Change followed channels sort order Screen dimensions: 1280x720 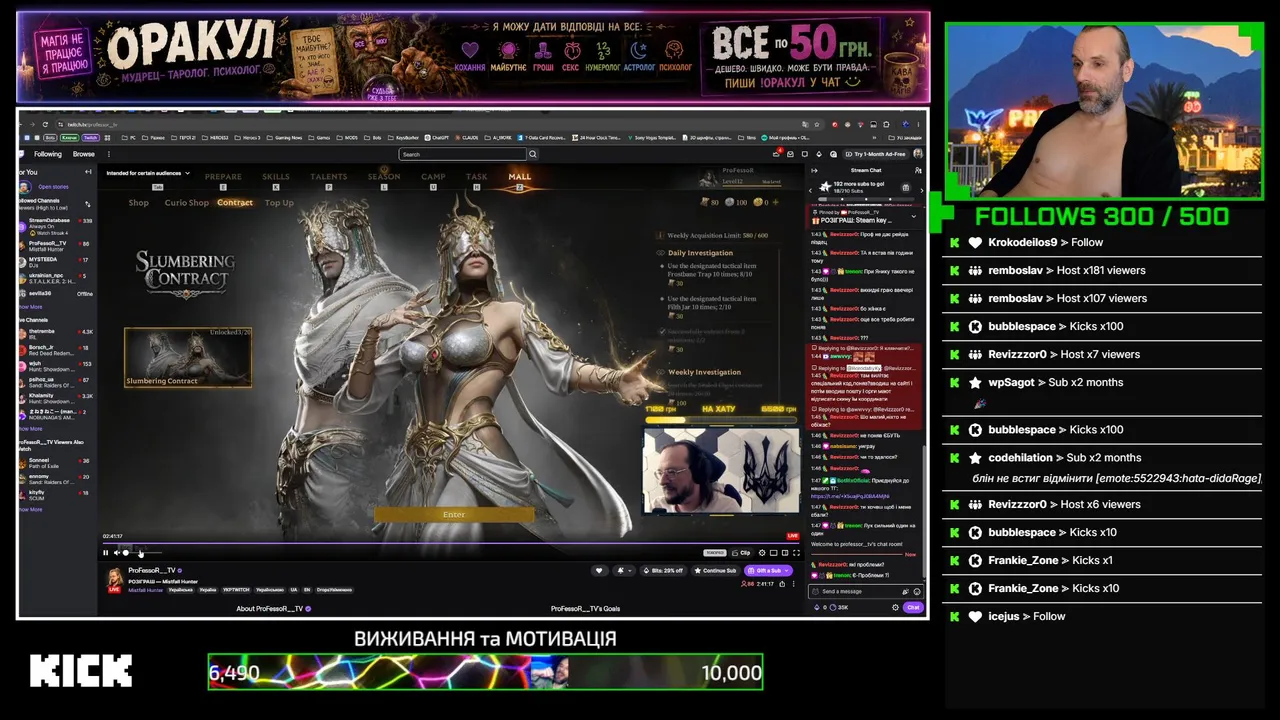pyautogui.click(x=88, y=204)
